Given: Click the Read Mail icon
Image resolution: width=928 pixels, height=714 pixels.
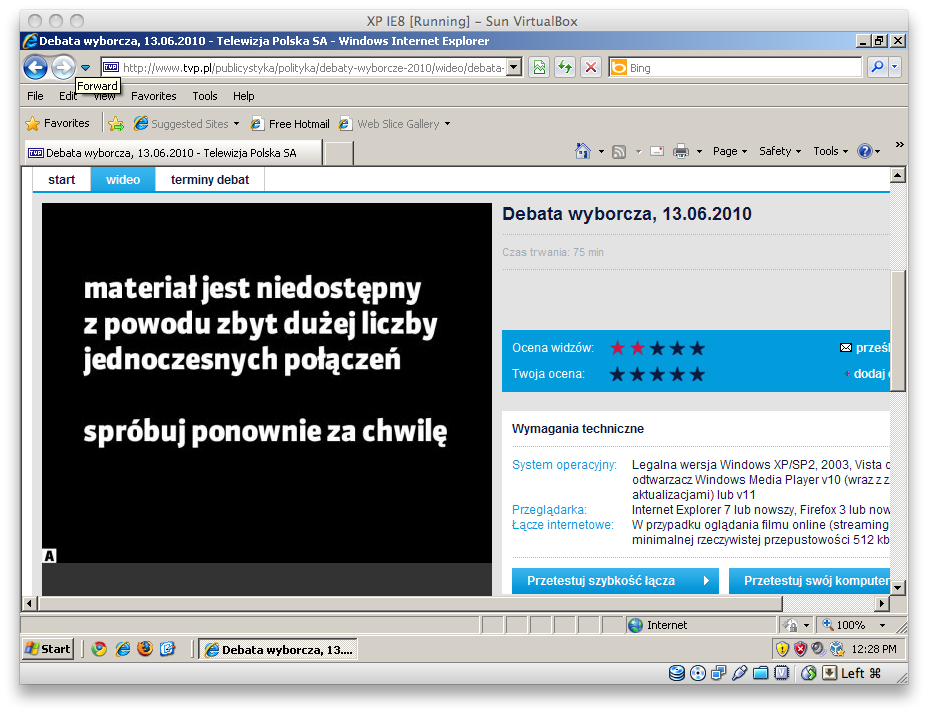Looking at the screenshot, I should pyautogui.click(x=657, y=151).
